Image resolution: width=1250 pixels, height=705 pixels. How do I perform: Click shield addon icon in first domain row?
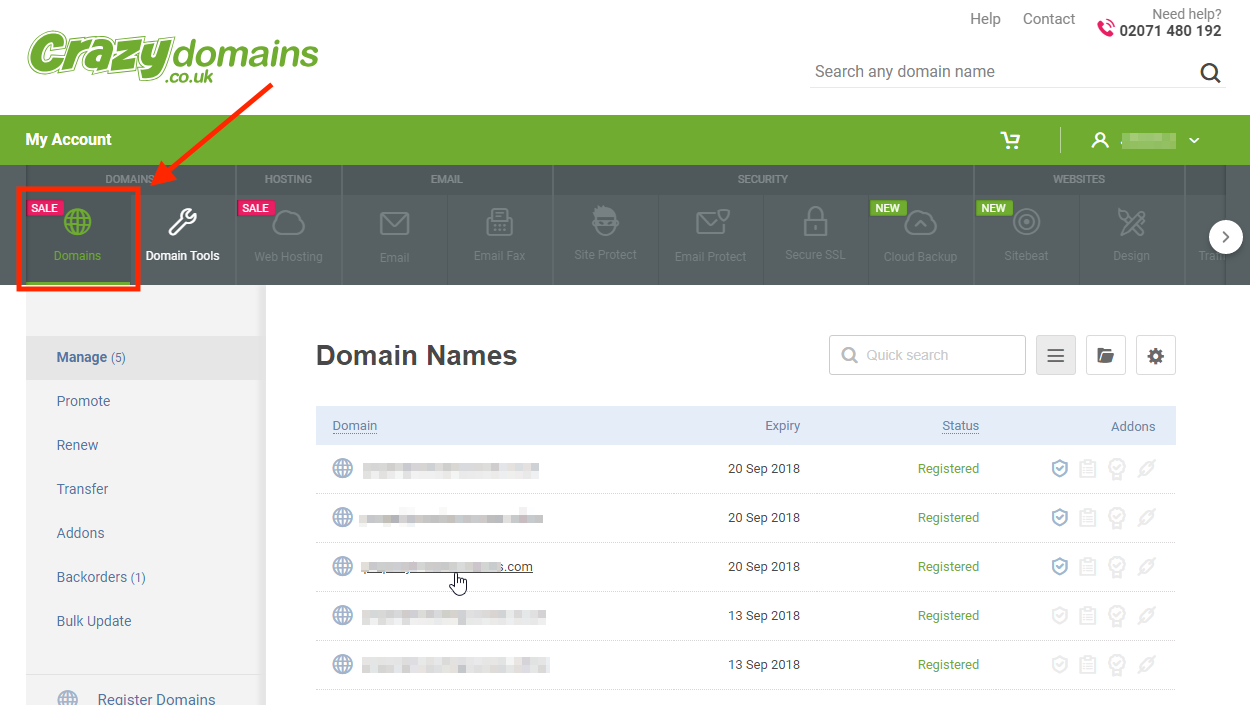(1060, 469)
